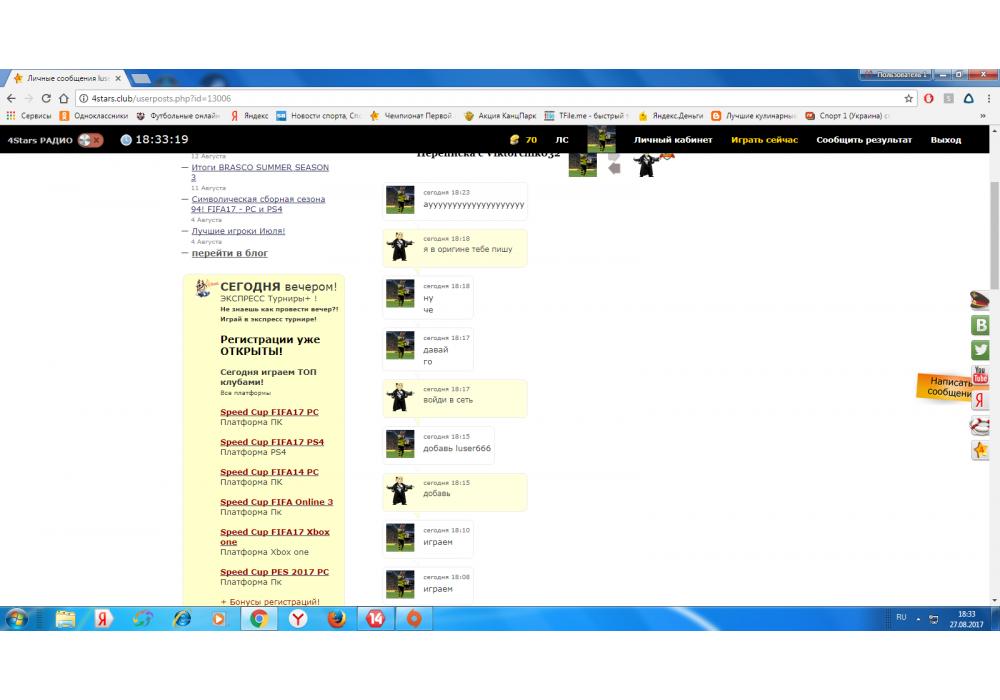The image size is (1000, 700).
Task: Toggle the 4Stars radio switch
Action: [91, 140]
